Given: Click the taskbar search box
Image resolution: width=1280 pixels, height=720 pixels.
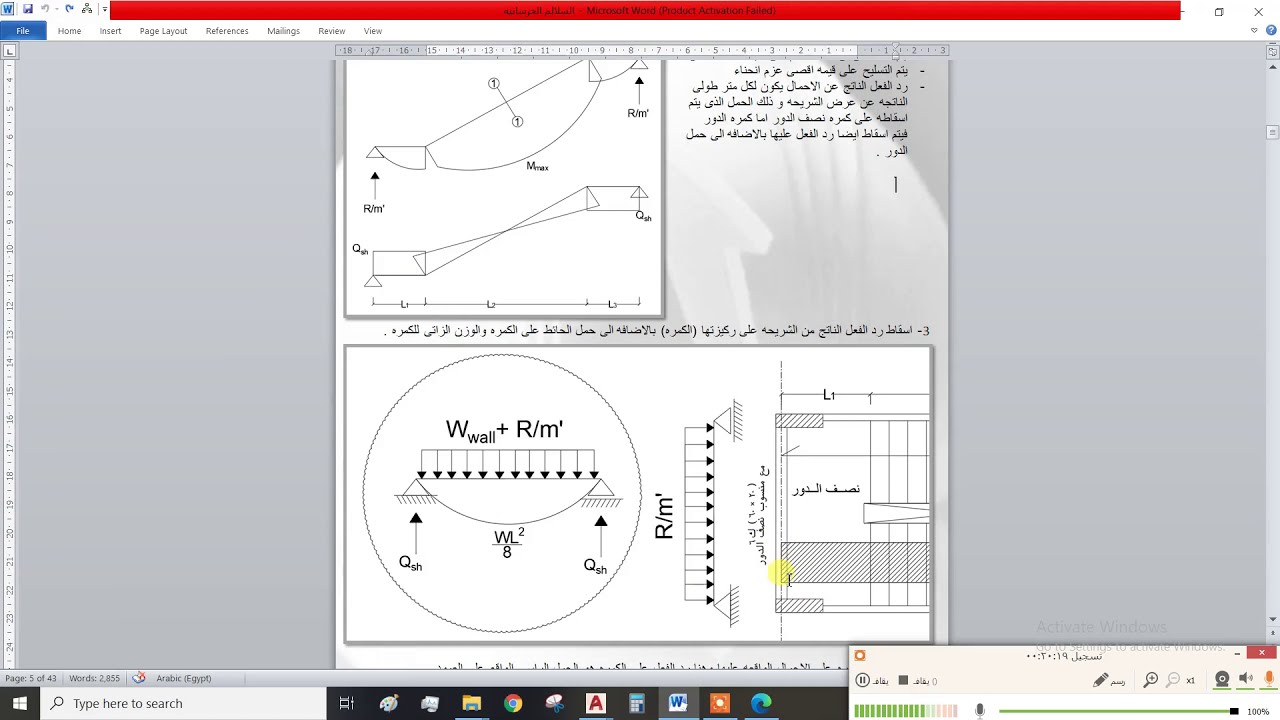Looking at the screenshot, I should coord(184,703).
